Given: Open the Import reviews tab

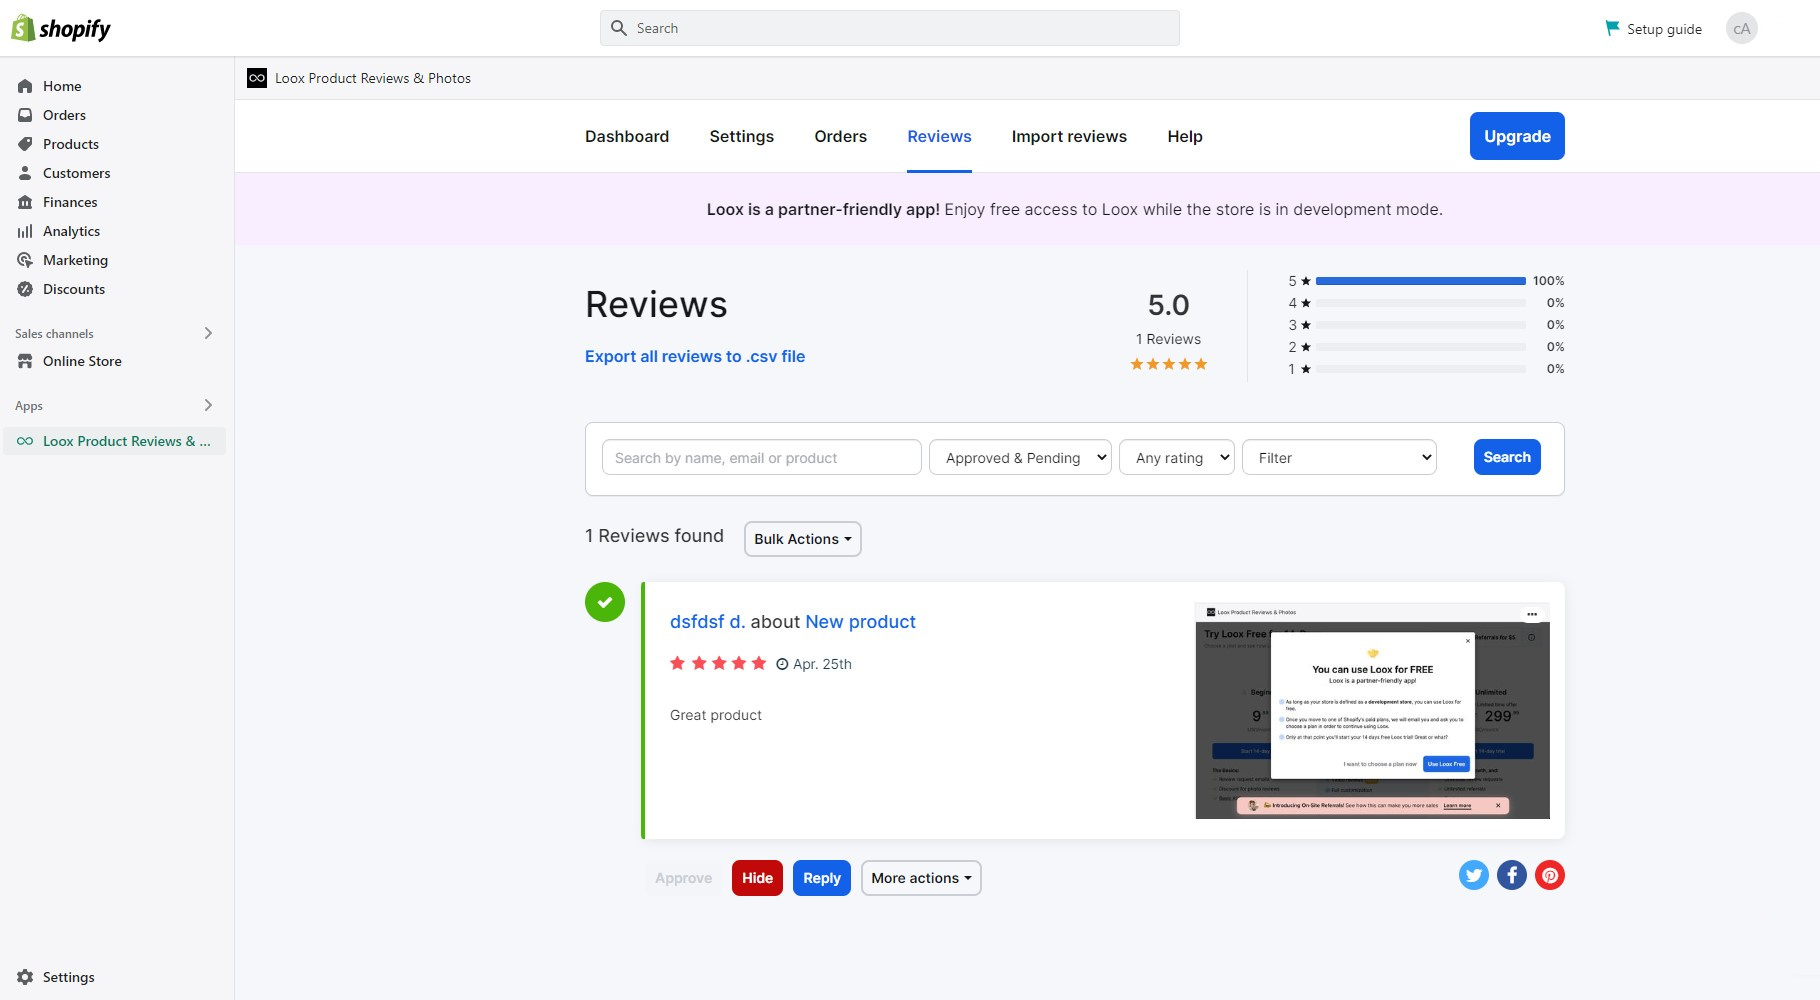Looking at the screenshot, I should pos(1069,136).
